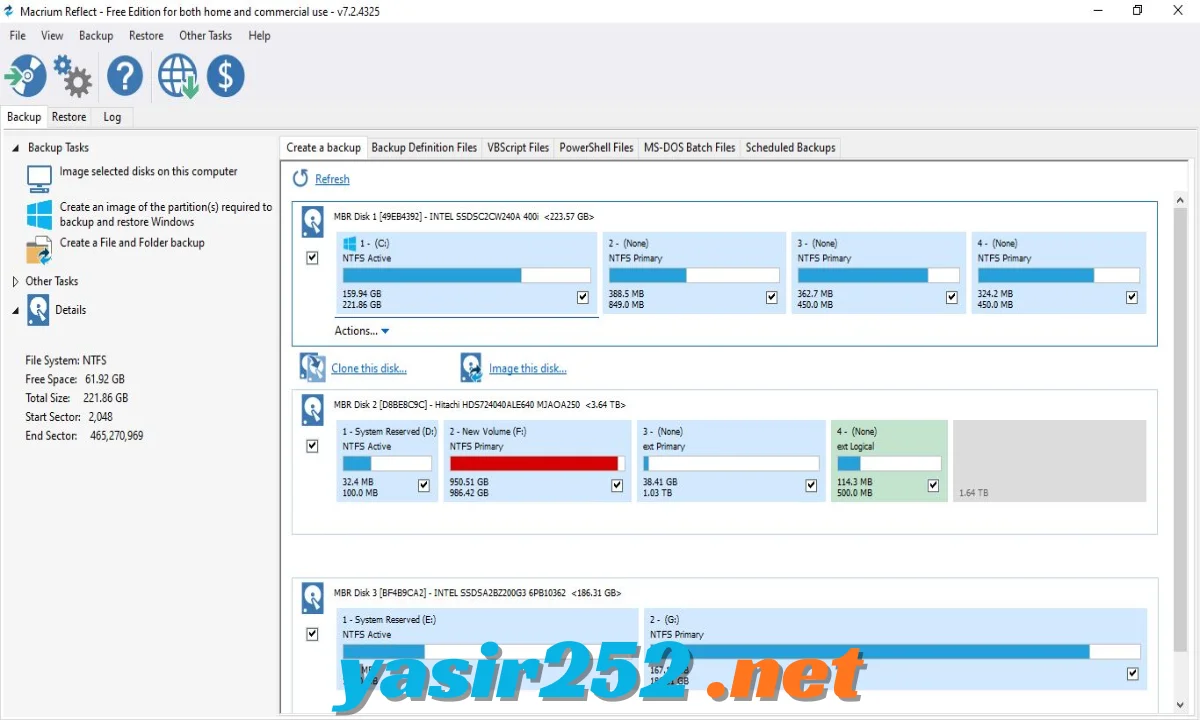This screenshot has width=1200, height=720.
Task: Click the Clone this disk icon
Action: click(x=313, y=367)
